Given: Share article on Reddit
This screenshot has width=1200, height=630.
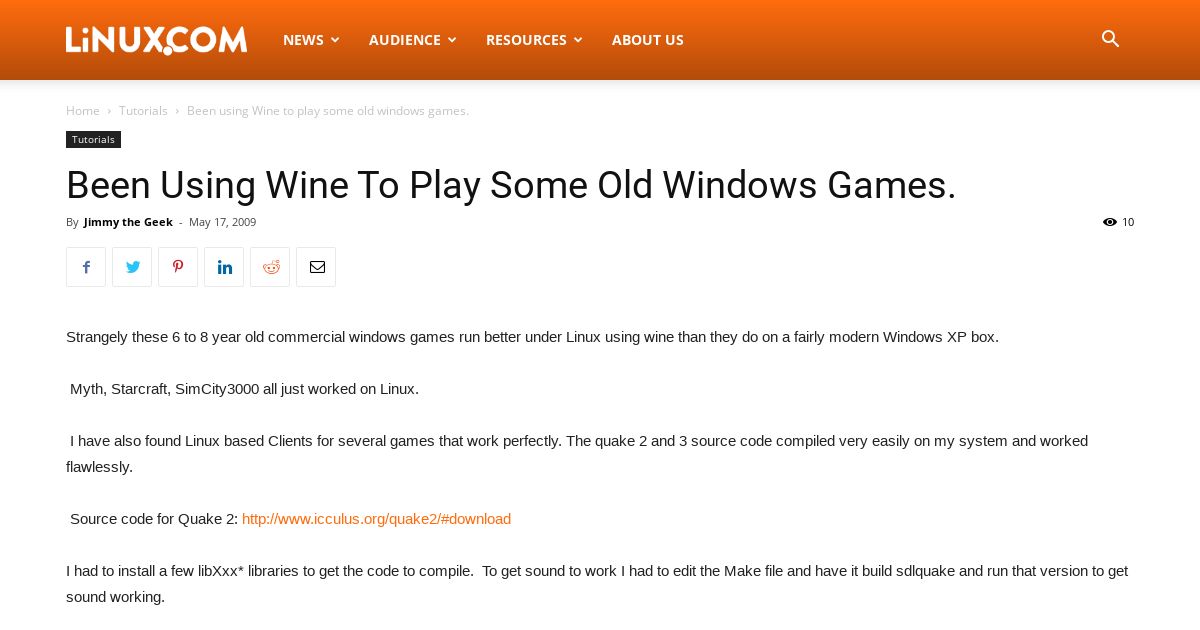Looking at the screenshot, I should tap(270, 267).
